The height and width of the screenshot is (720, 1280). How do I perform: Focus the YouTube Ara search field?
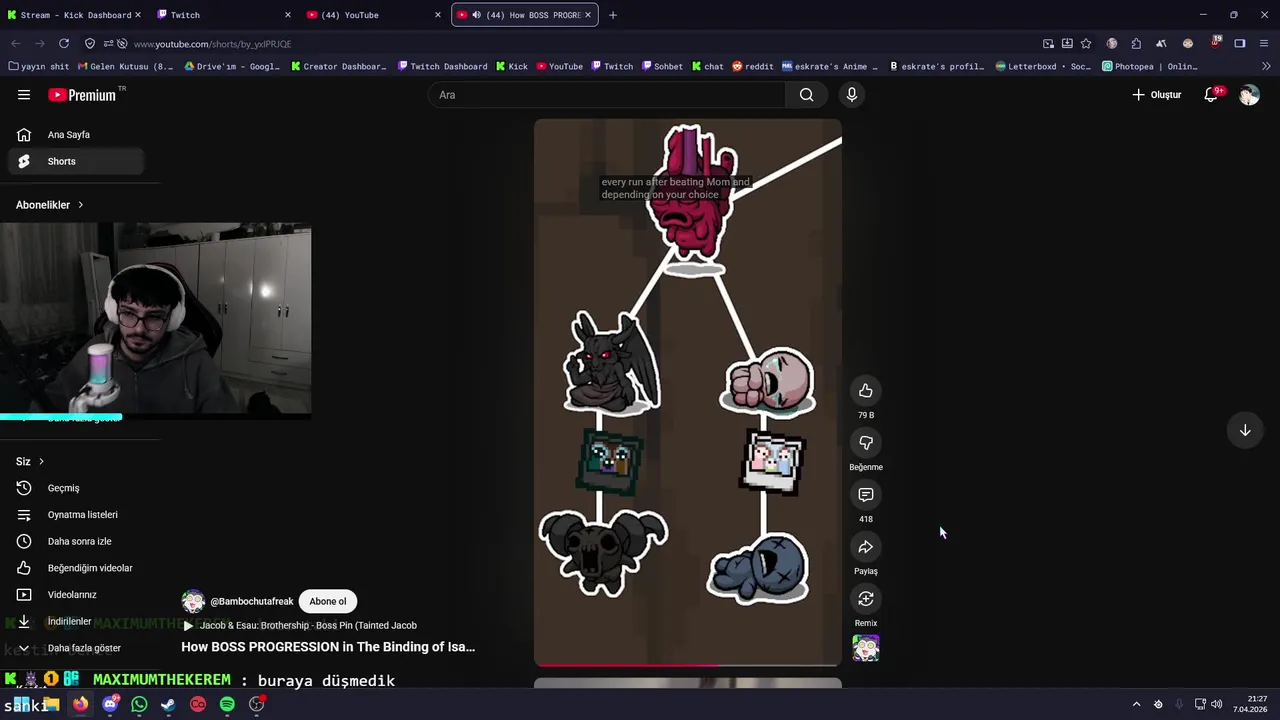click(x=606, y=95)
